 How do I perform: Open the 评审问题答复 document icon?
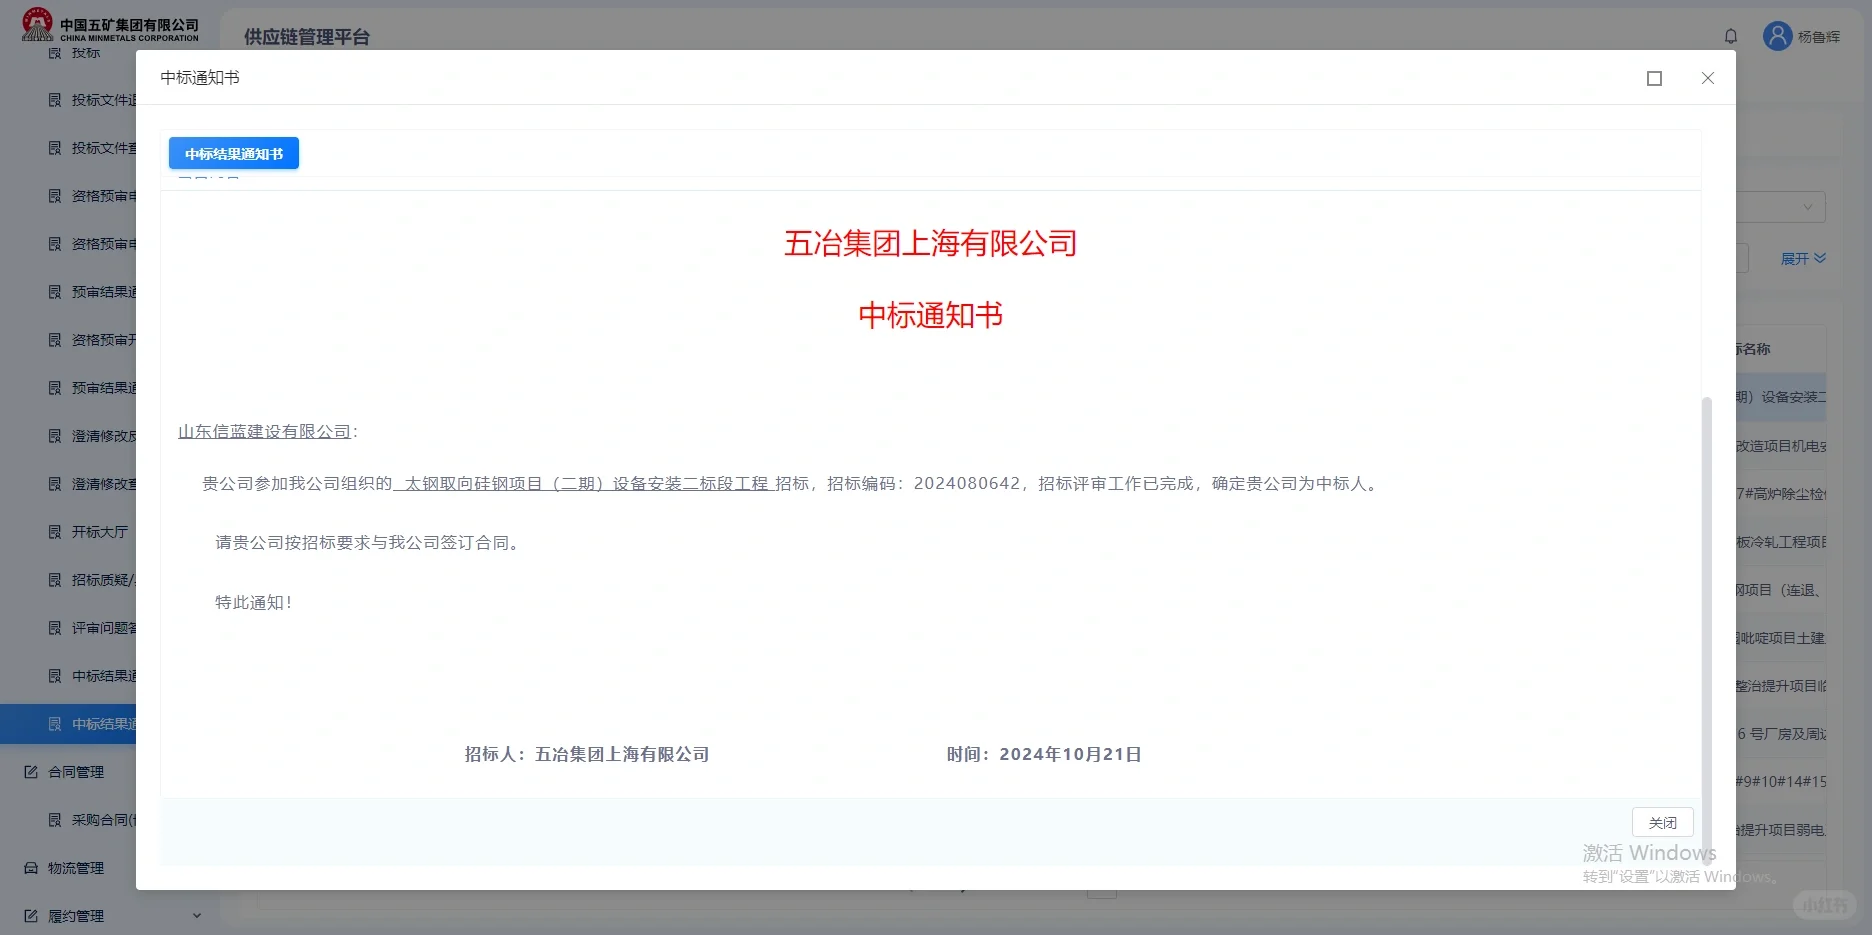coord(55,627)
